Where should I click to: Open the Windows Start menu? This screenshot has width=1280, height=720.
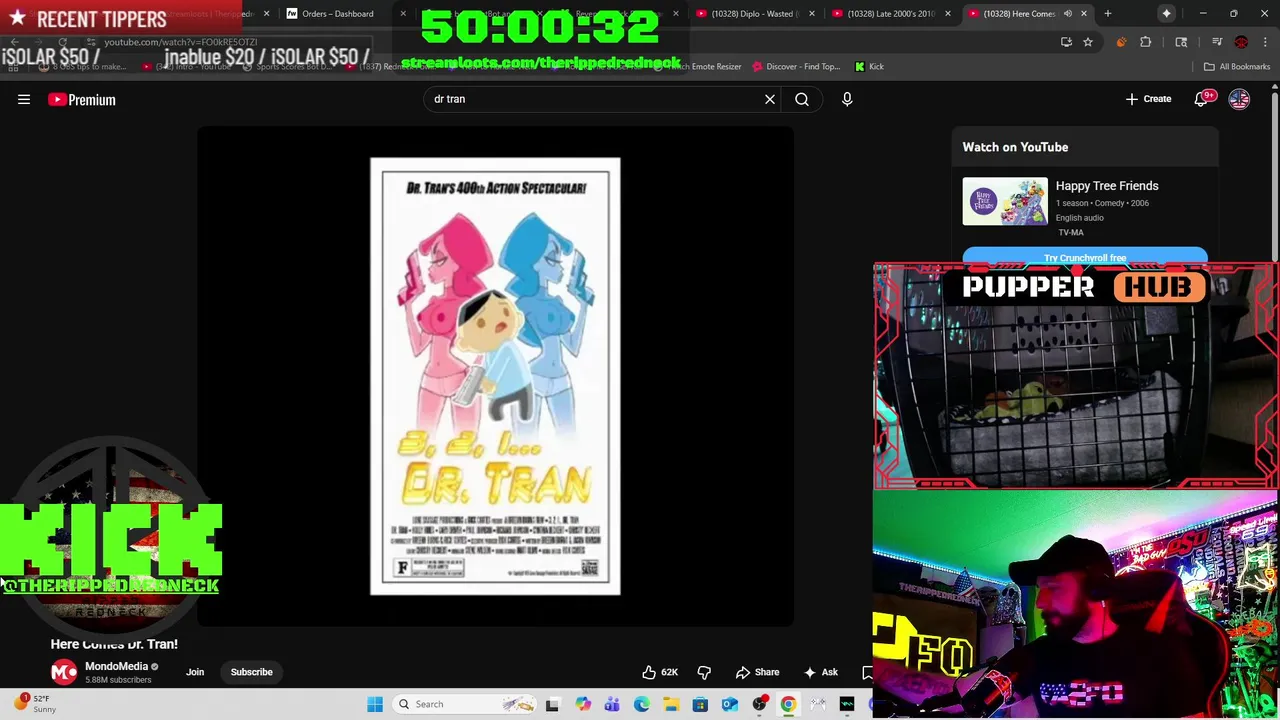(375, 704)
